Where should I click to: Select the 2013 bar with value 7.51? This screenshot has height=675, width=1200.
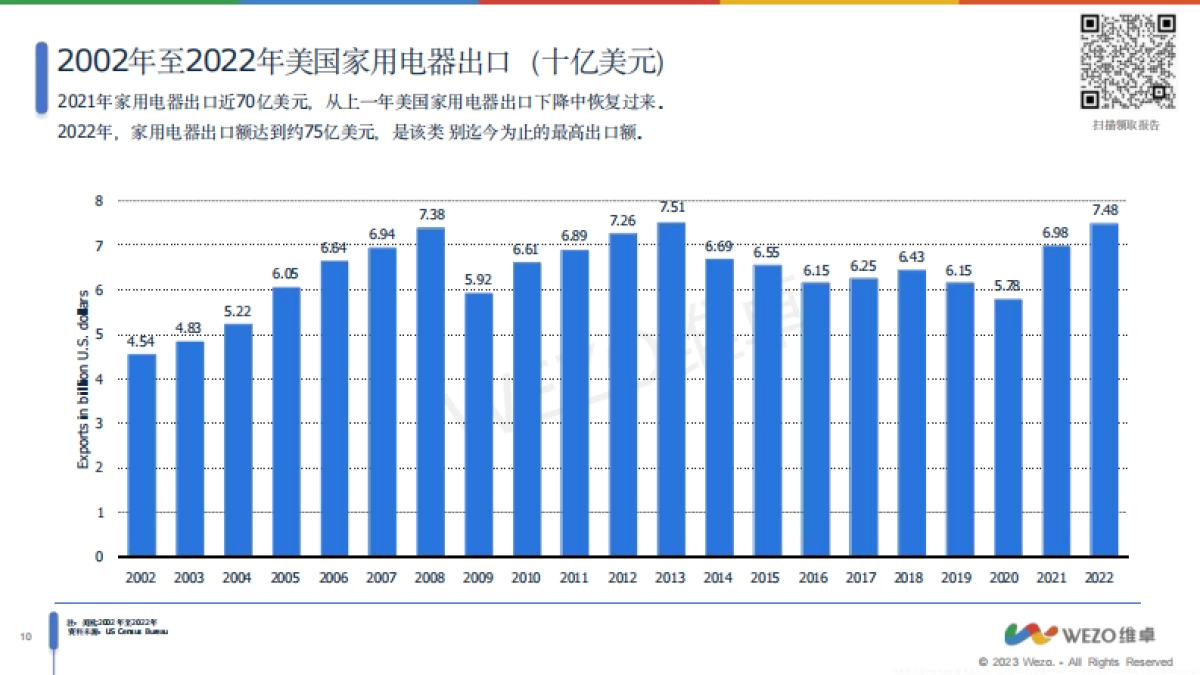(670, 390)
